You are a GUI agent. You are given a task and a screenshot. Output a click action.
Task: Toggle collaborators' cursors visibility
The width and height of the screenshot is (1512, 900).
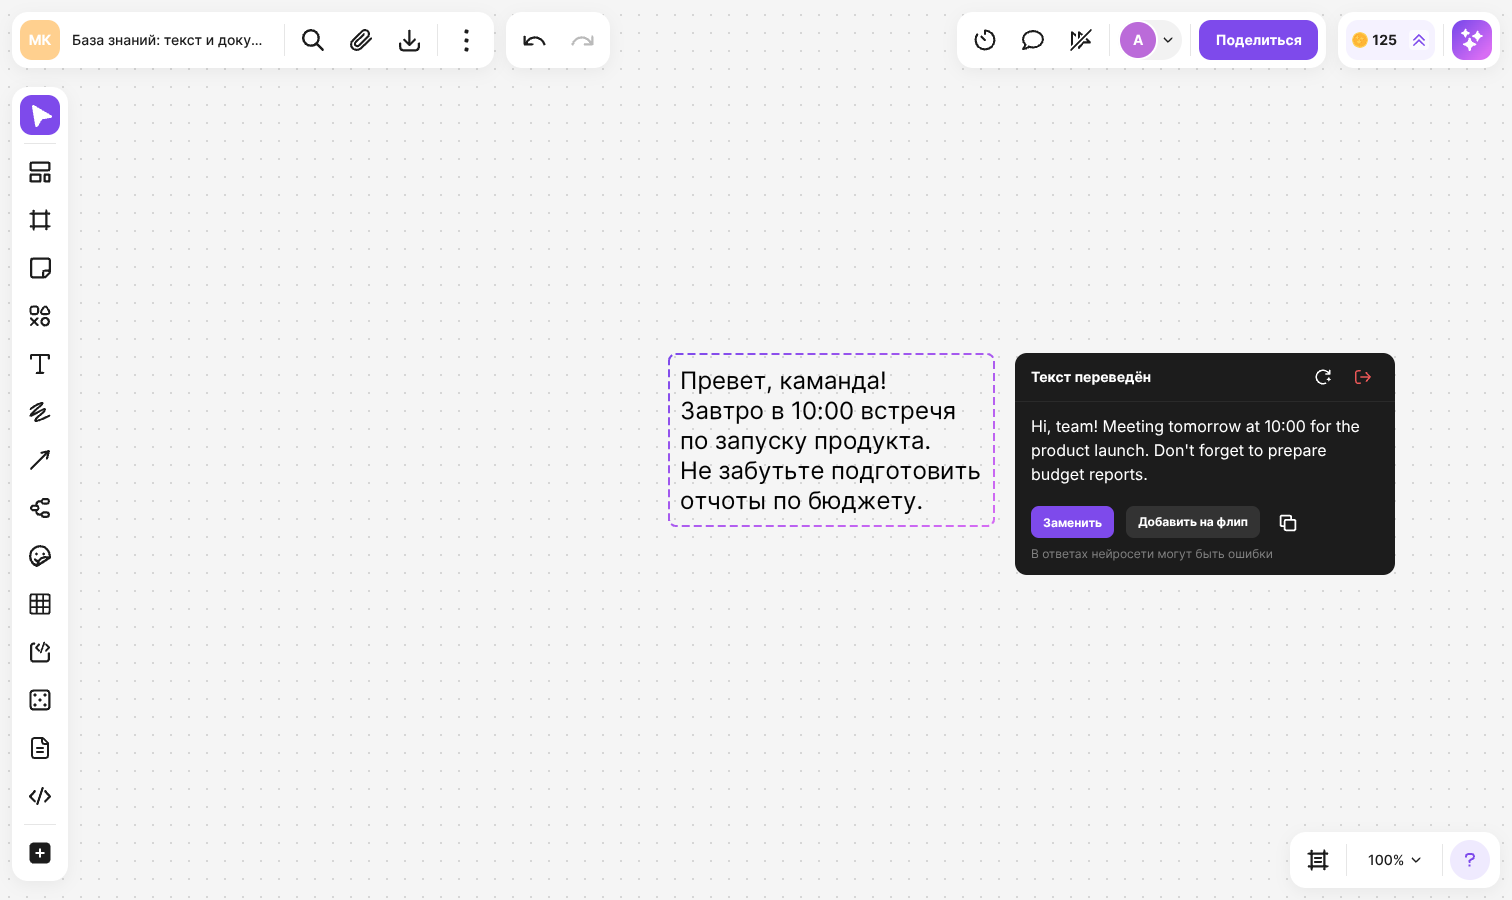(1081, 40)
